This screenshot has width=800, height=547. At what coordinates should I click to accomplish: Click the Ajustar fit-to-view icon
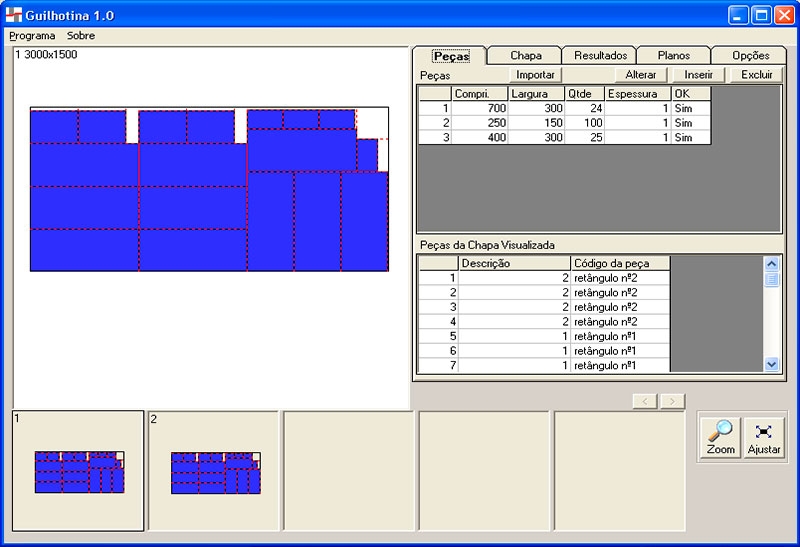click(764, 437)
